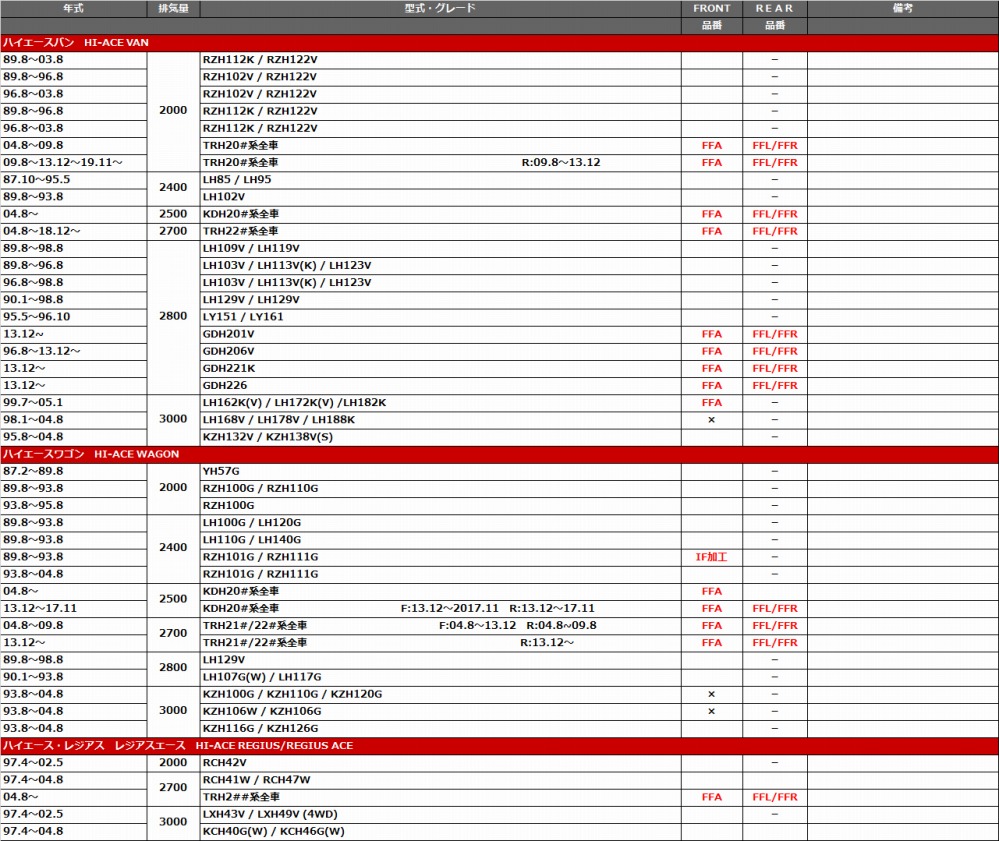Select the LH110G / LH140G cell
999x841 pixels.
pyautogui.click(x=440, y=540)
